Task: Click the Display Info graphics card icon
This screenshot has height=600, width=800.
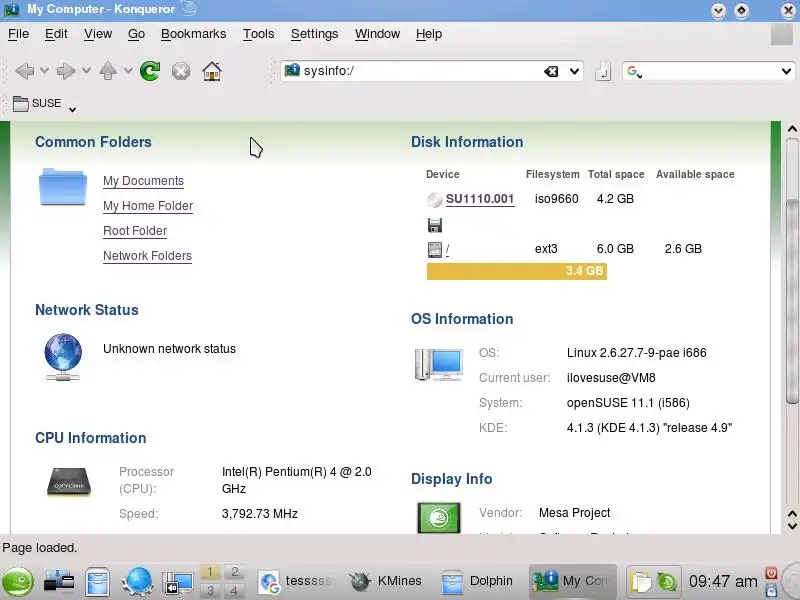Action: (439, 517)
